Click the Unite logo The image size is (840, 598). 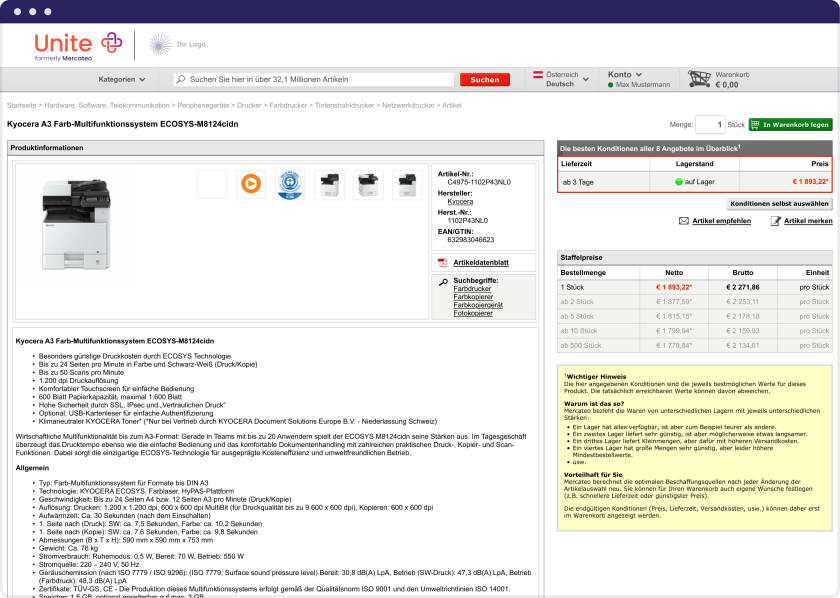[77, 45]
